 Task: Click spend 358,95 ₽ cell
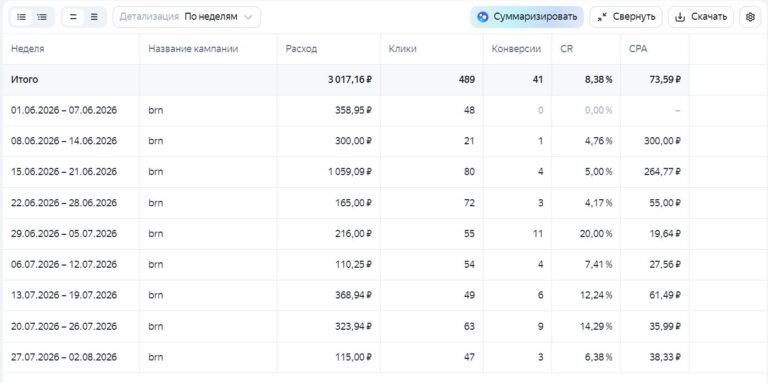click(x=355, y=110)
